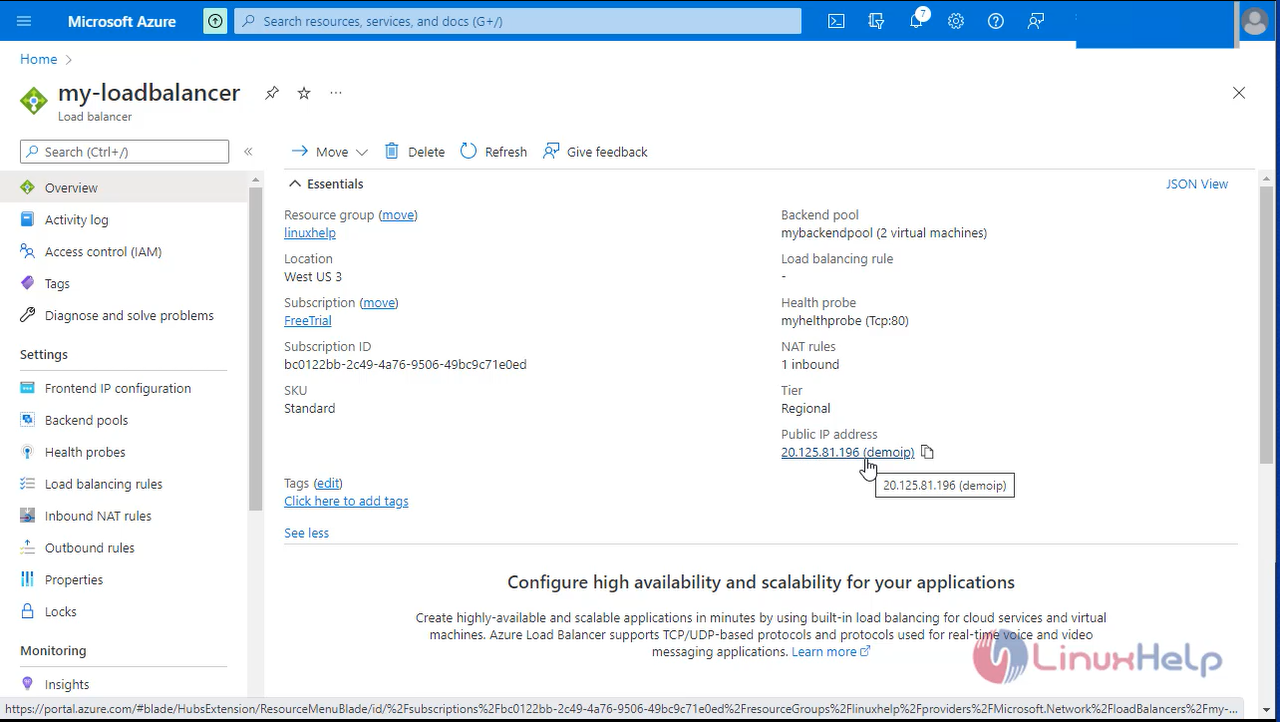Image resolution: width=1280 pixels, height=722 pixels.
Task: Click move link next to Subscription
Action: (x=378, y=303)
